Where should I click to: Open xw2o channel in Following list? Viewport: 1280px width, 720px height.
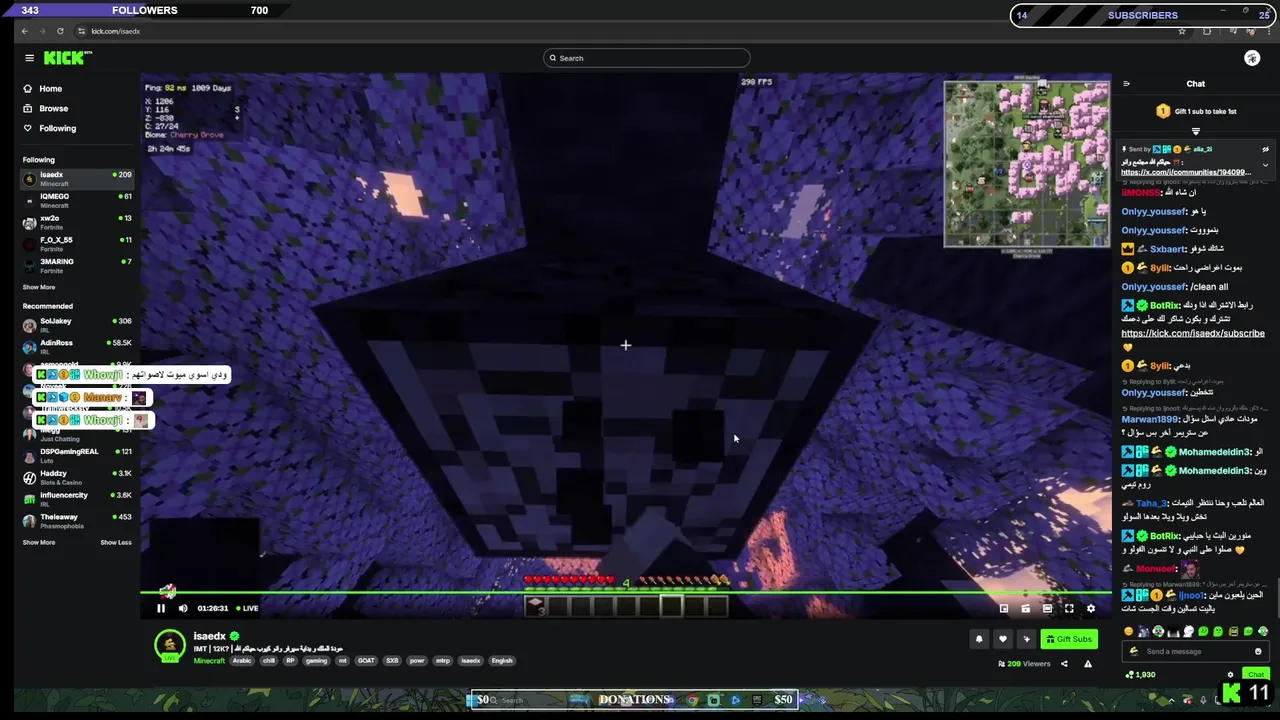pyautogui.click(x=78, y=222)
